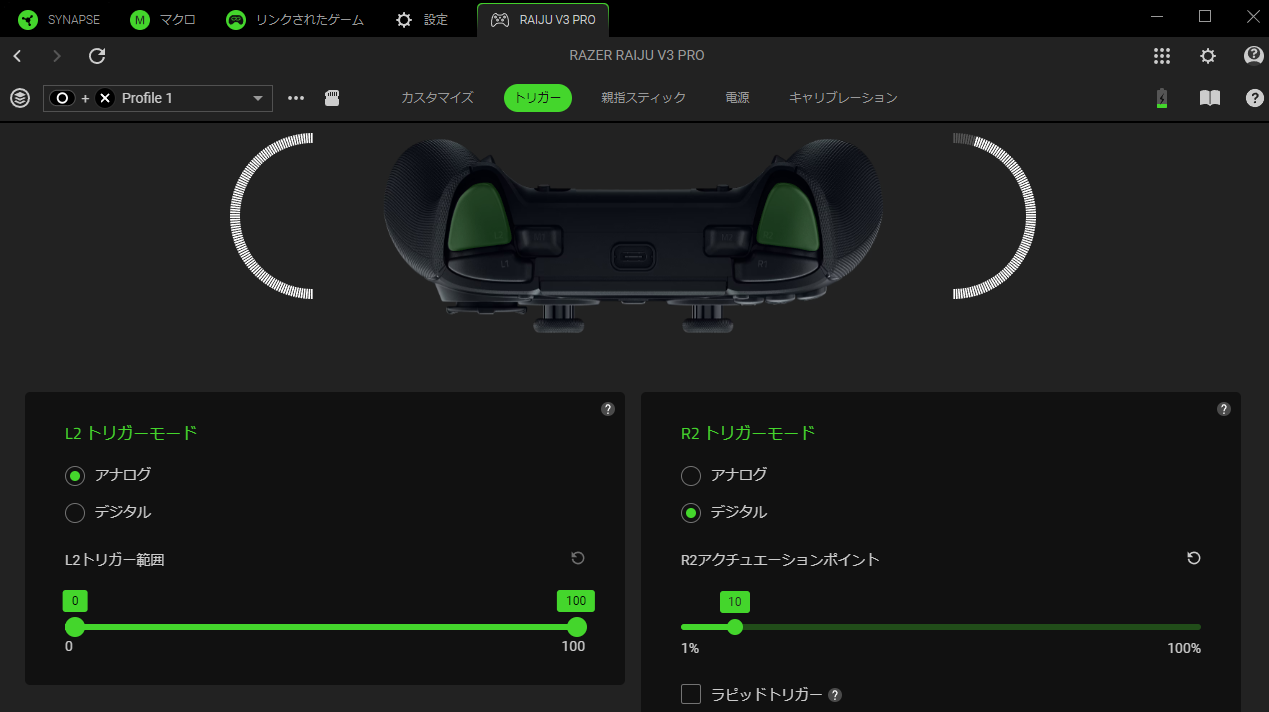This screenshot has height=712, width=1269.
Task: Switch to the 電源 tab
Action: (x=738, y=98)
